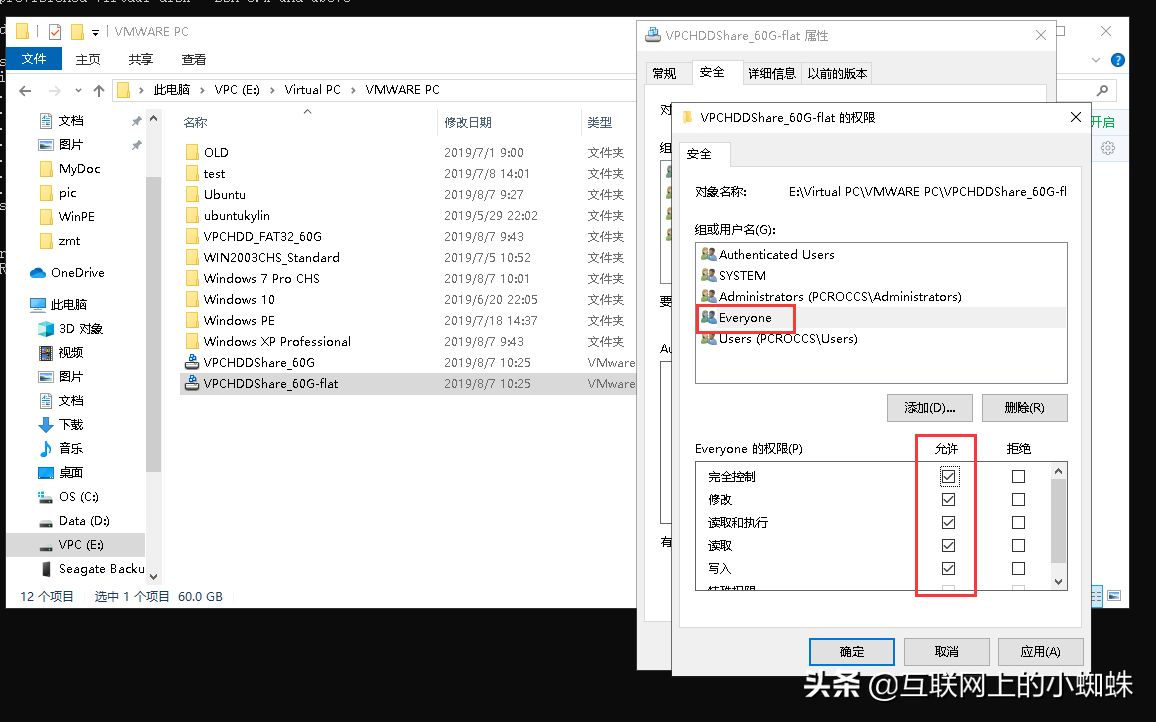Image resolution: width=1156 pixels, height=722 pixels.
Task: Click the 确定 button
Action: [x=852, y=652]
